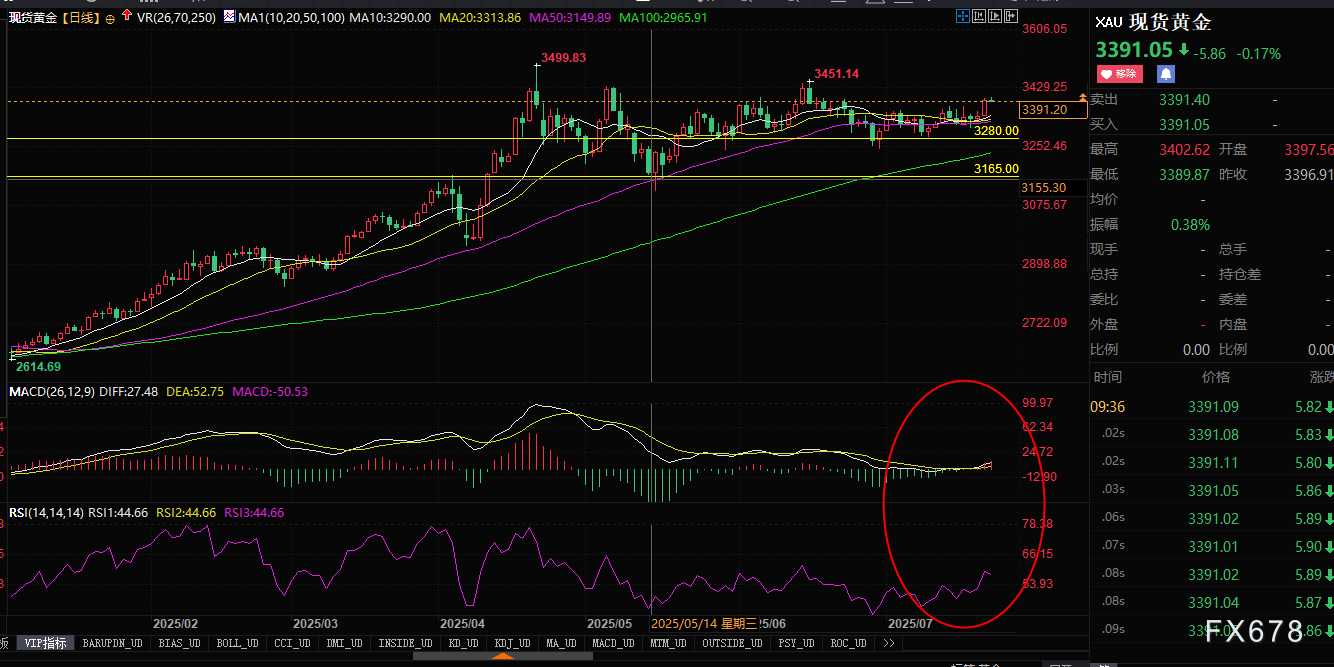The width and height of the screenshot is (1334, 667).
Task: Switch to the CCI_UD indicator tab
Action: (289, 643)
